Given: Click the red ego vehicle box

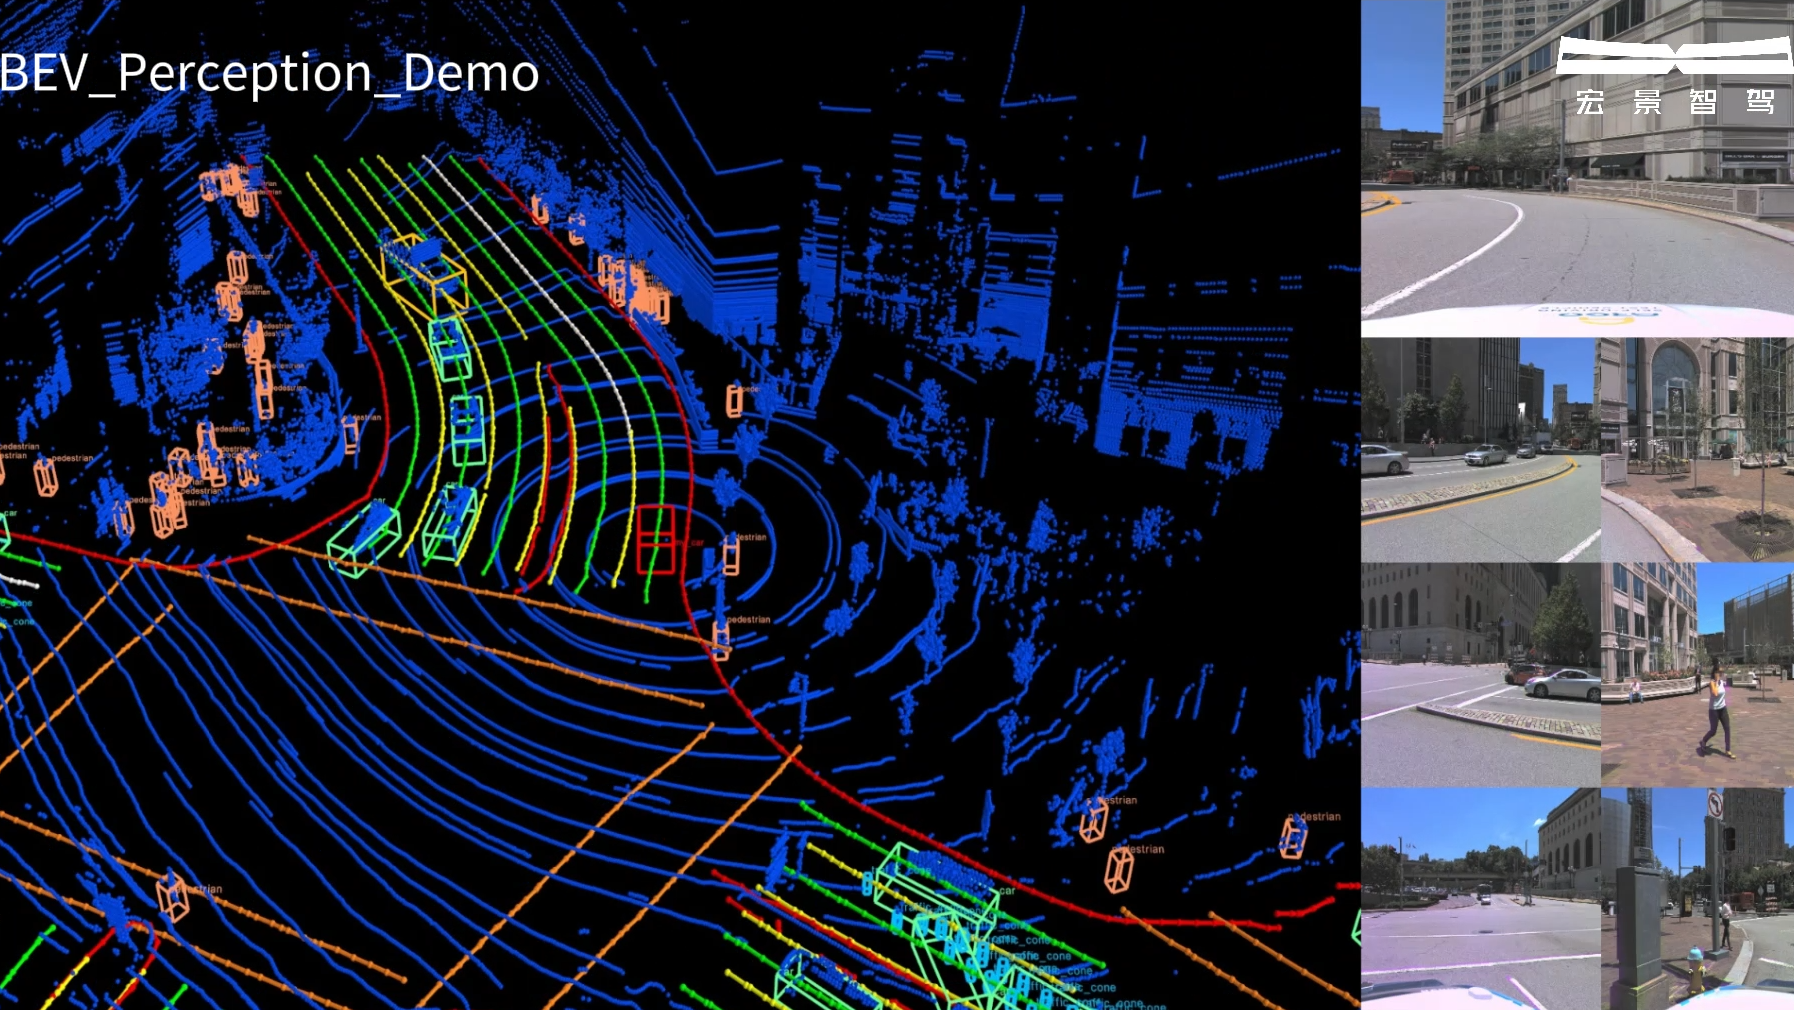Looking at the screenshot, I should (656, 540).
